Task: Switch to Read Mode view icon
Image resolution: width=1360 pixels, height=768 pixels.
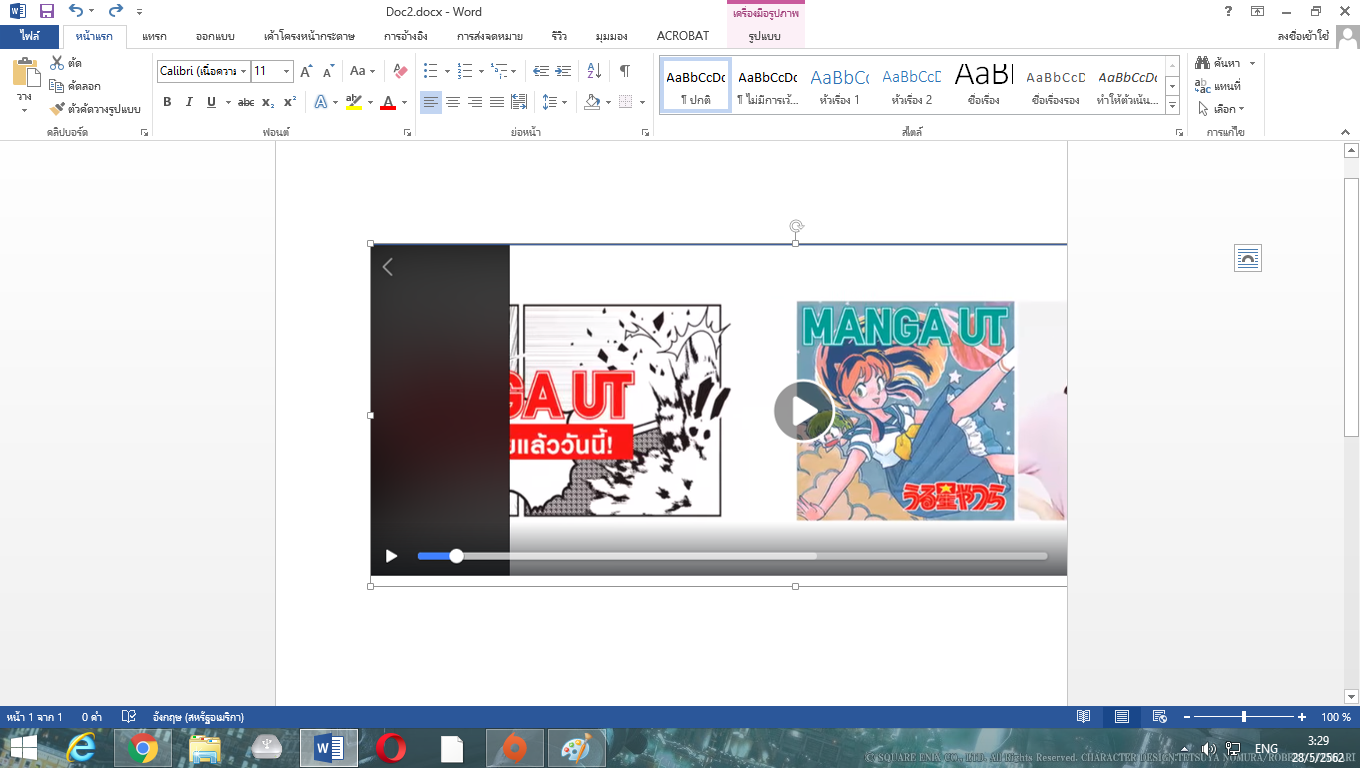Action: [1083, 717]
